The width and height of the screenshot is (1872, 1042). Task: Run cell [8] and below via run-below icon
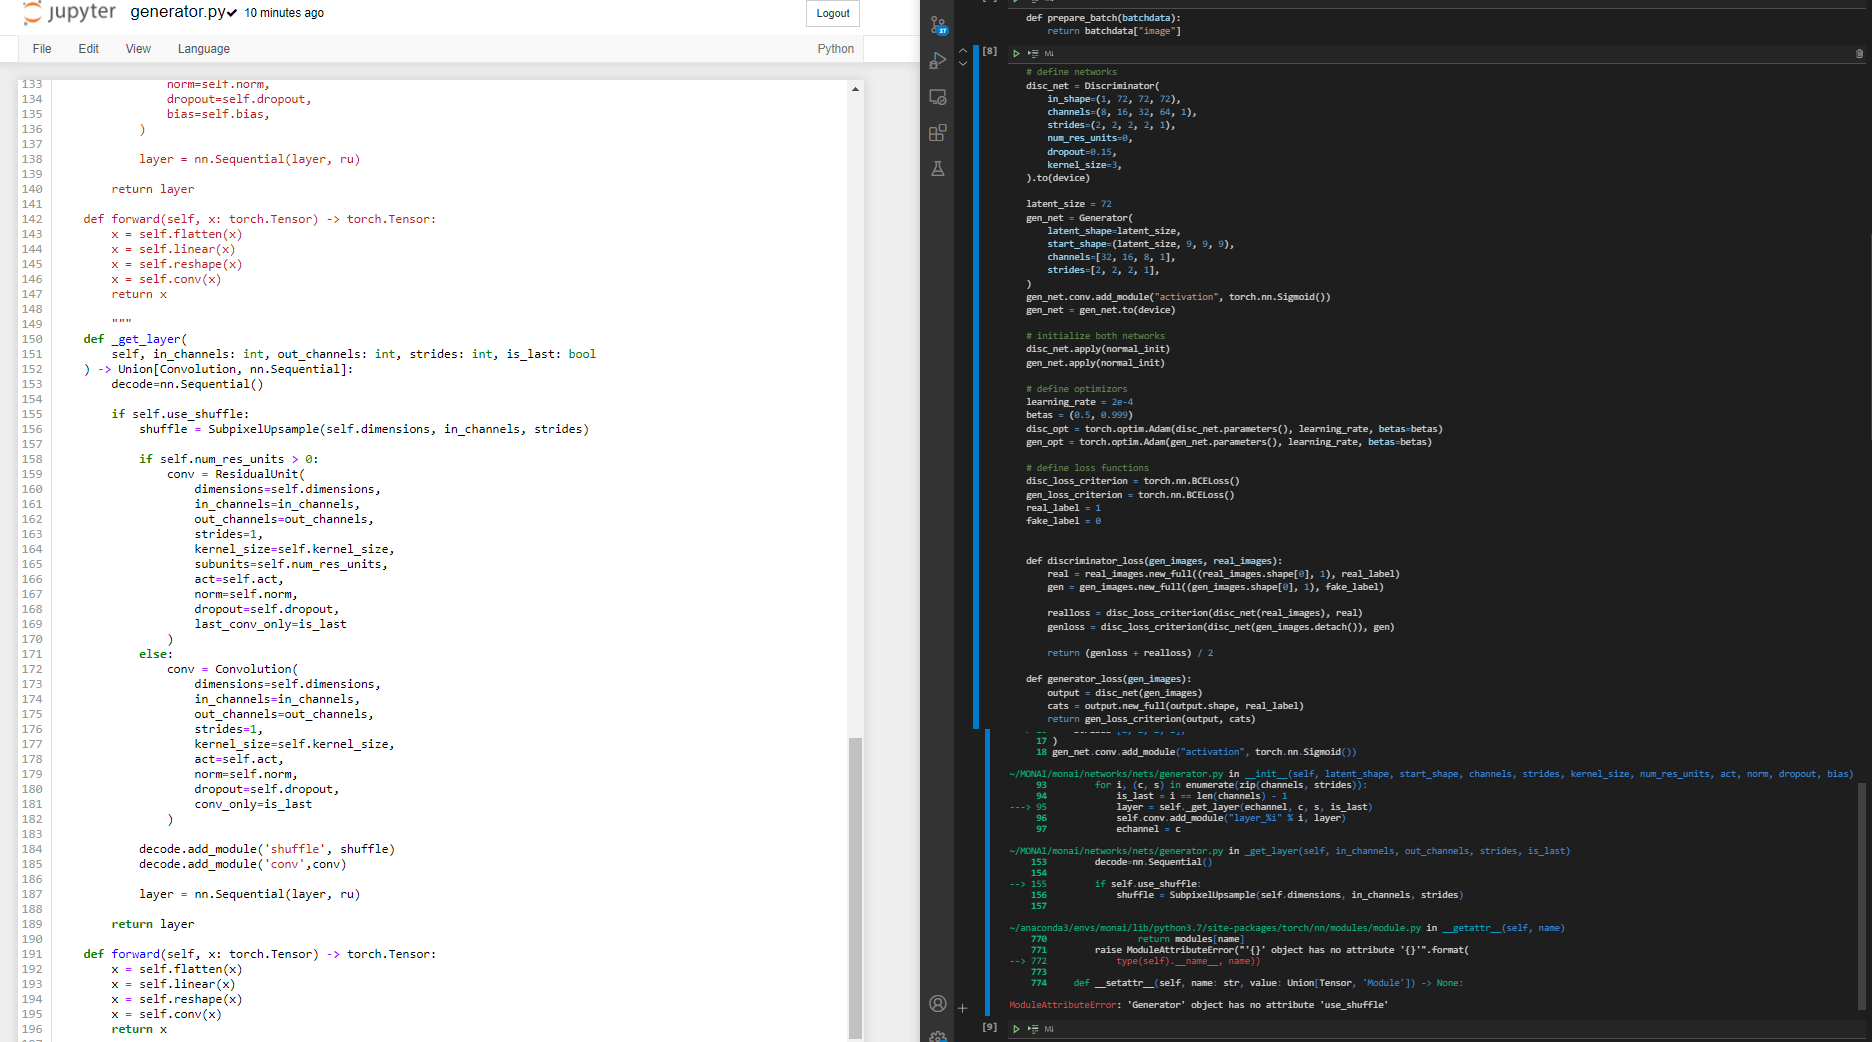coord(1031,53)
